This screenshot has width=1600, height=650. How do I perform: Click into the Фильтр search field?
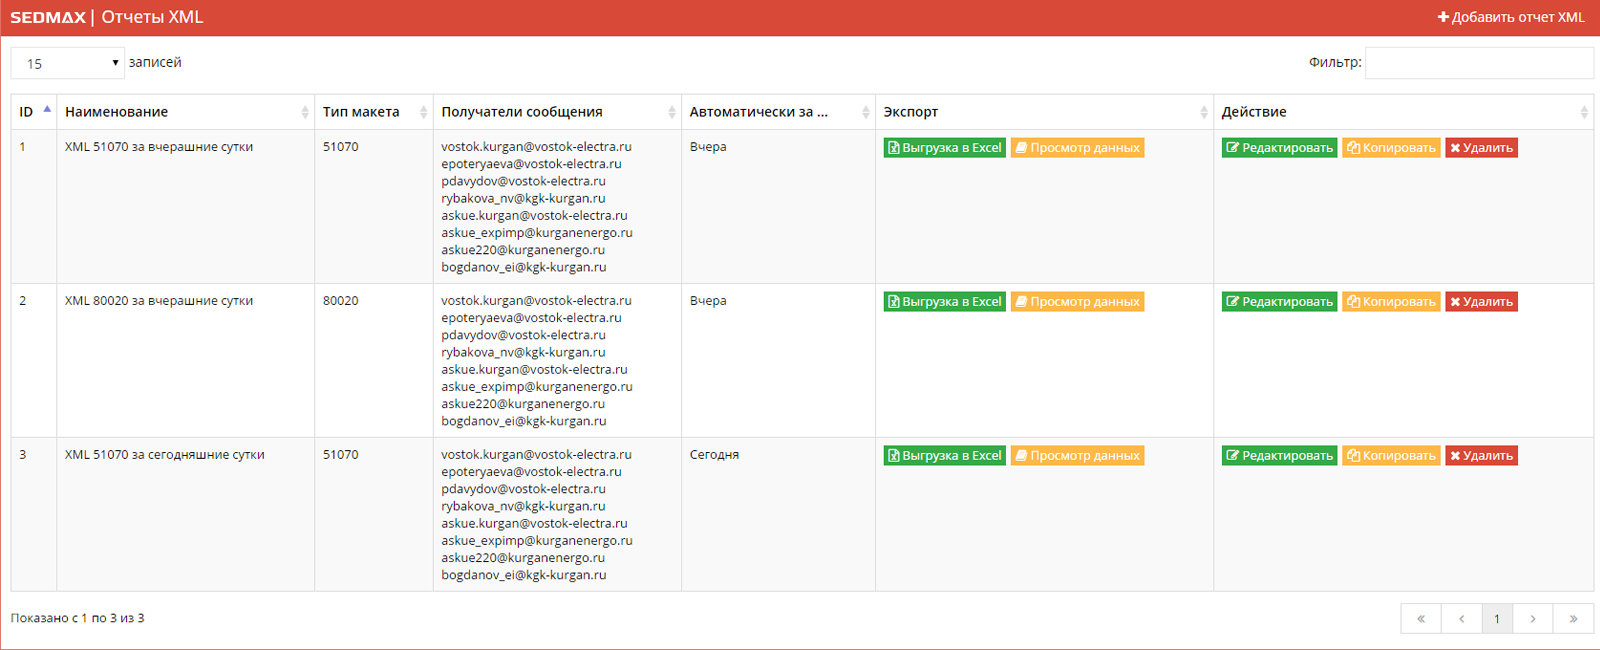click(1478, 63)
